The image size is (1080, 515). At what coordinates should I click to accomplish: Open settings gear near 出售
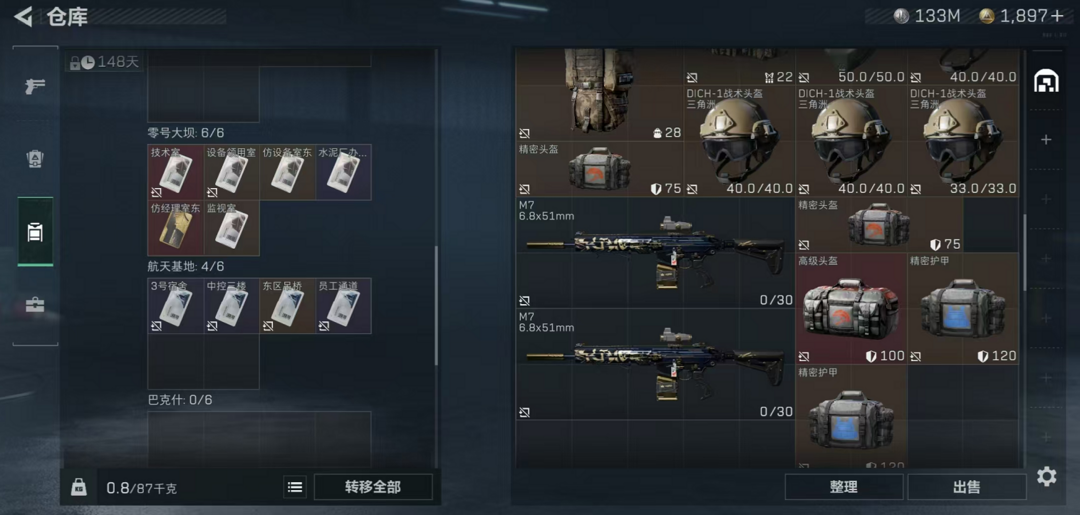click(1046, 476)
